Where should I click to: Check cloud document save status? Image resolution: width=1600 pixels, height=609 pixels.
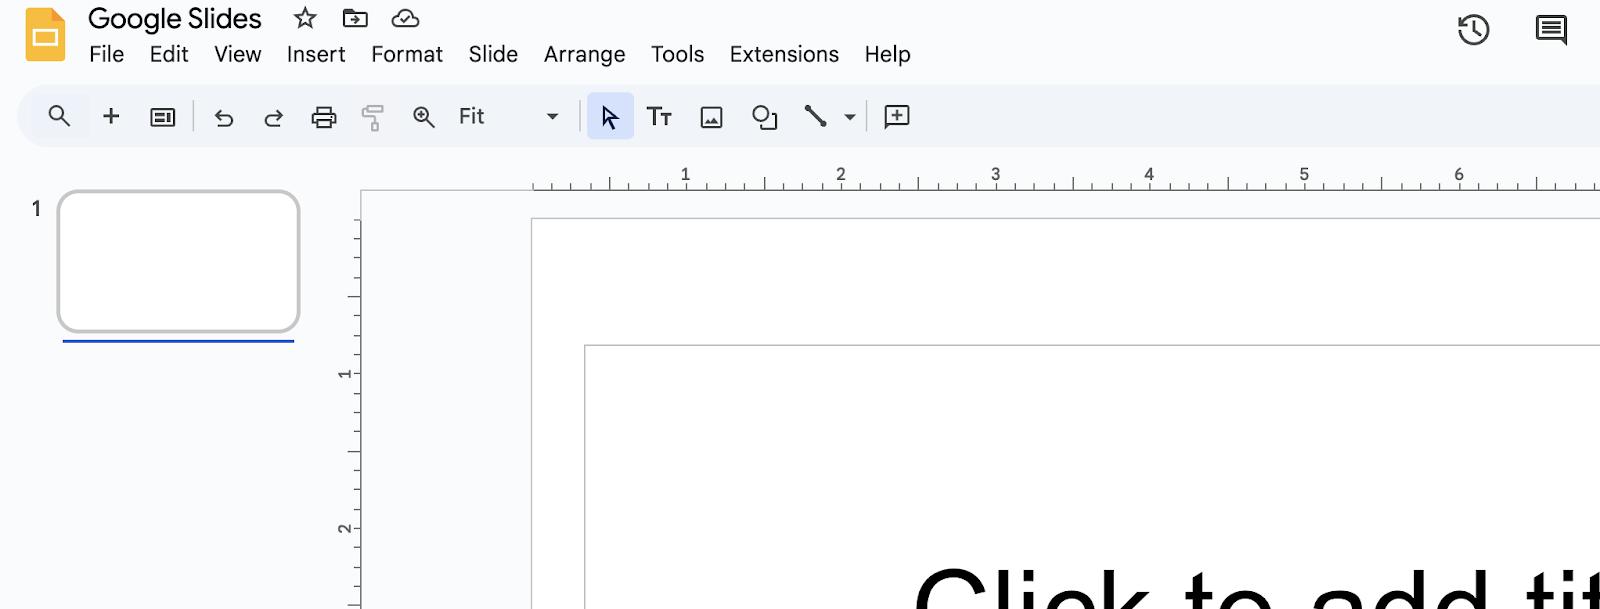click(405, 18)
